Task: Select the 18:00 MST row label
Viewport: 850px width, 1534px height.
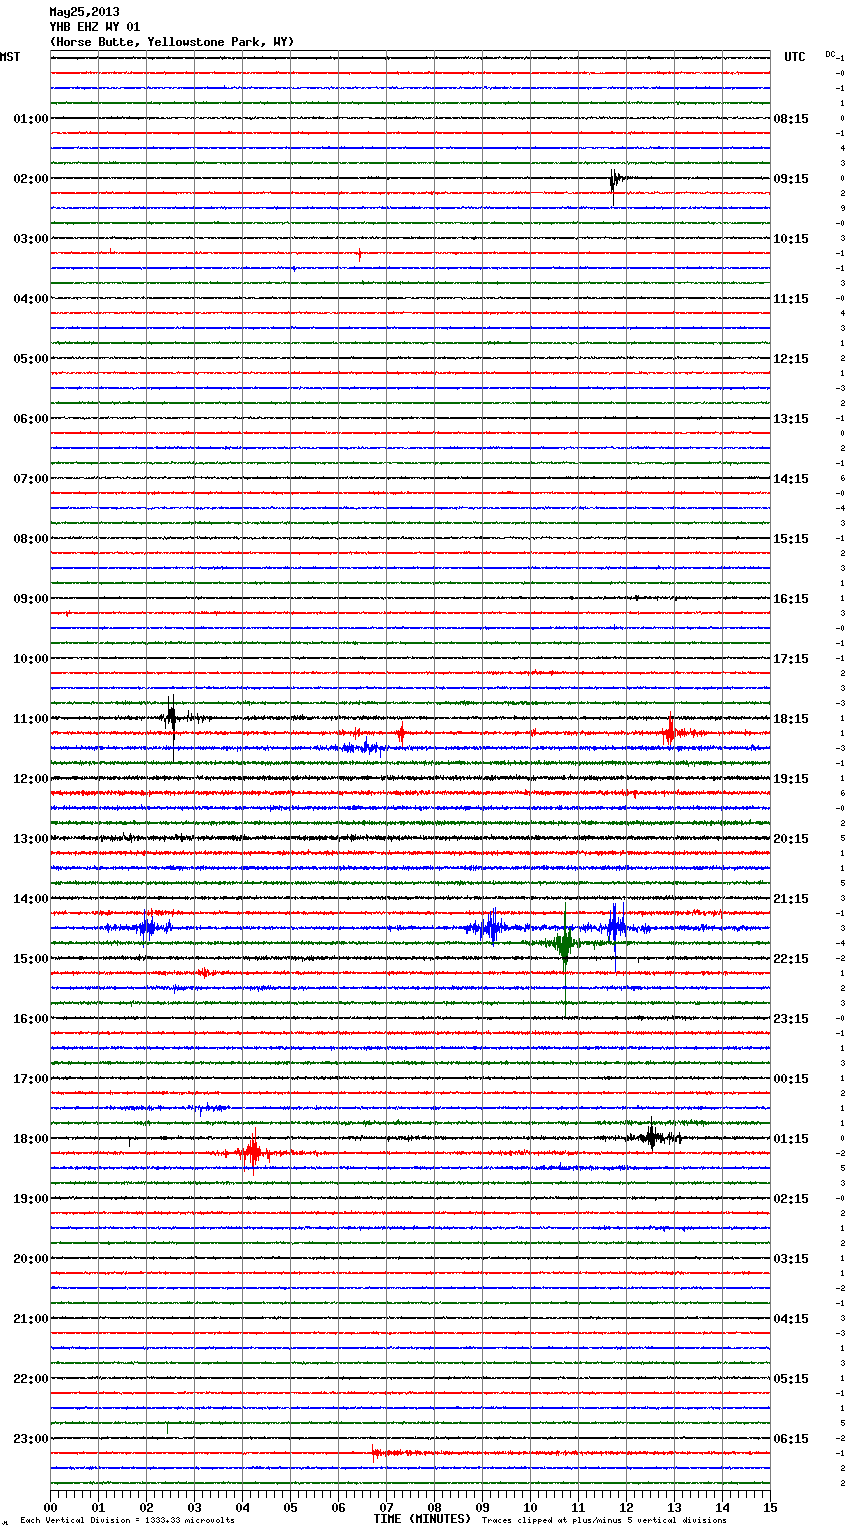Action: tap(31, 1139)
